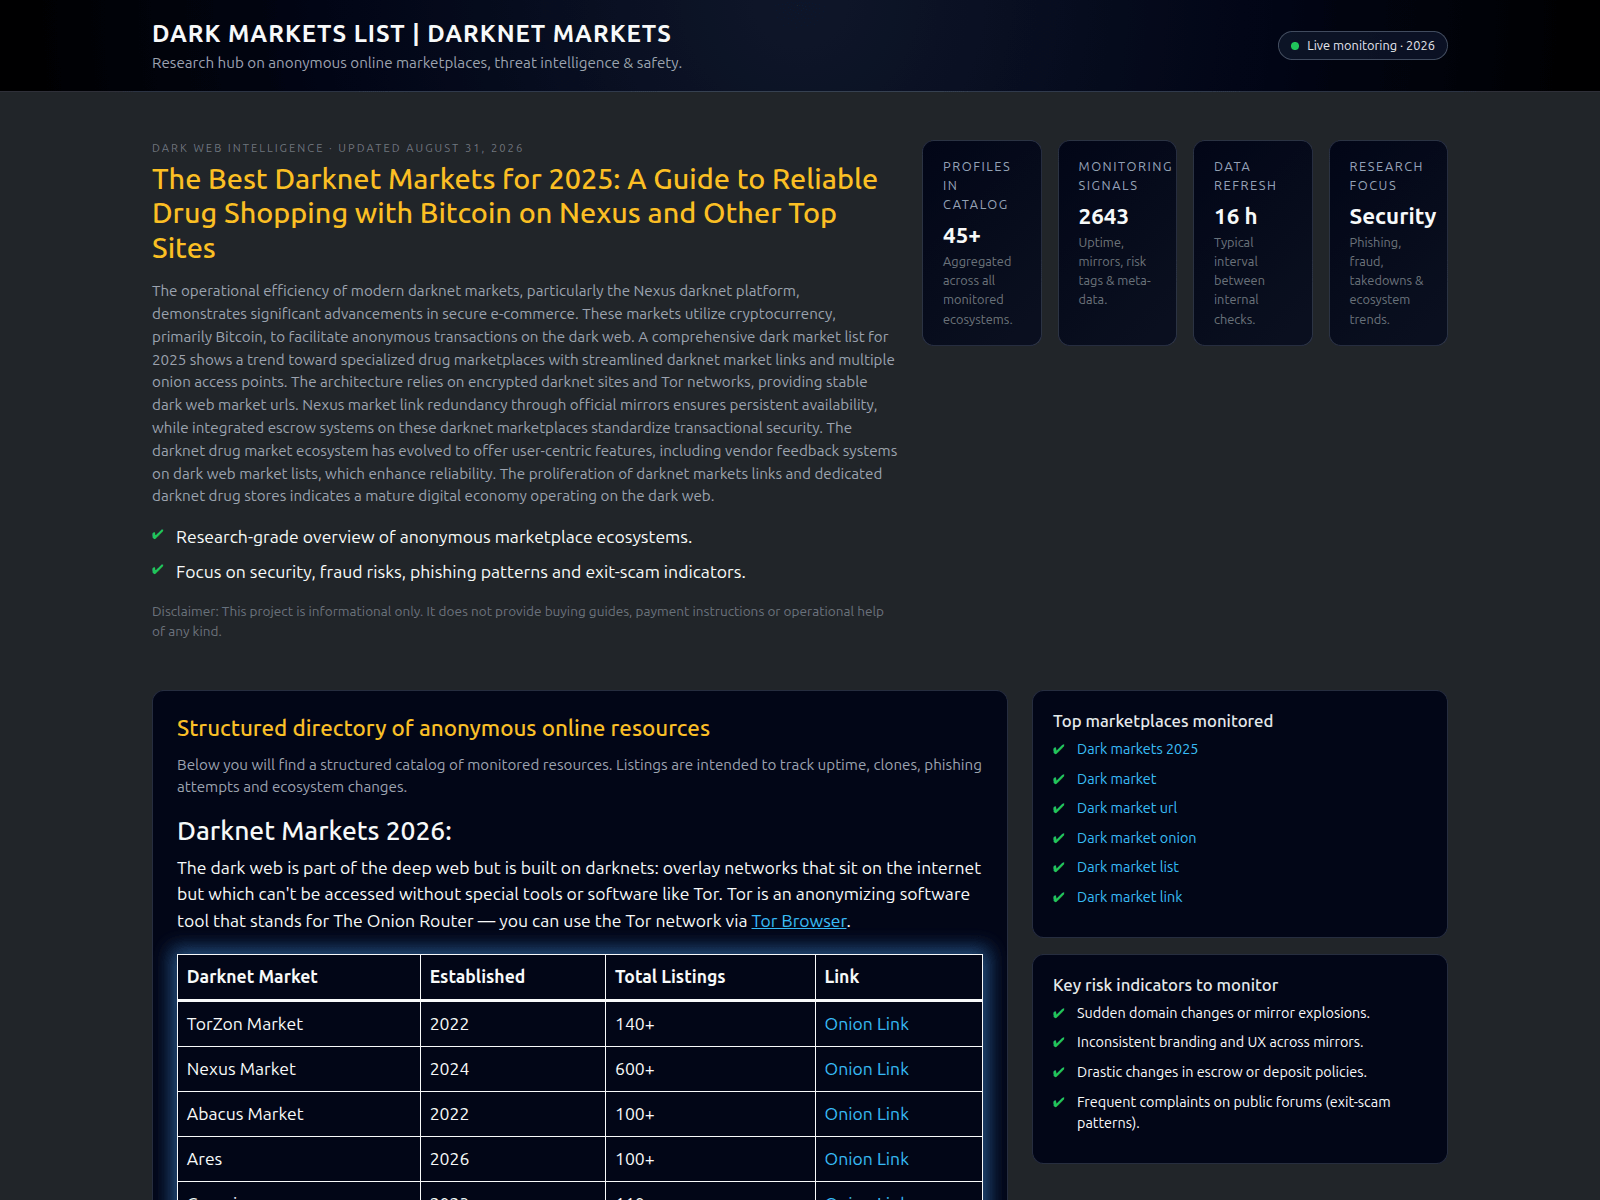Click checkmark beside Focus on security bullet
Screen dimensions: 1600x1200
click(158, 570)
